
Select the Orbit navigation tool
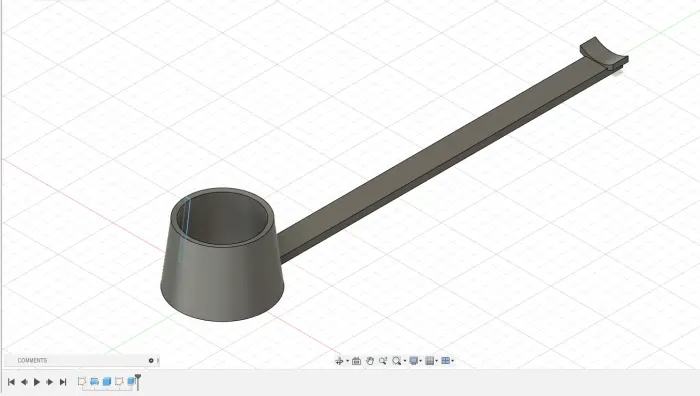pyautogui.click(x=339, y=361)
